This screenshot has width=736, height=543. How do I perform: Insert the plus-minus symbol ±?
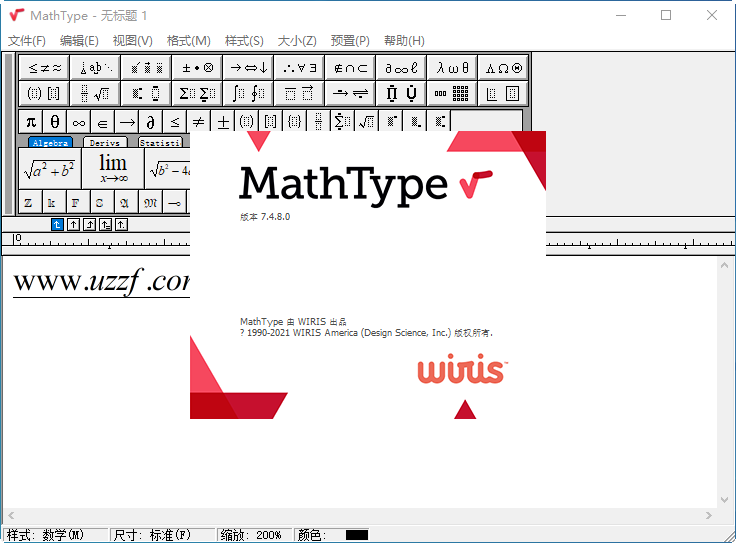pyautogui.click(x=223, y=122)
